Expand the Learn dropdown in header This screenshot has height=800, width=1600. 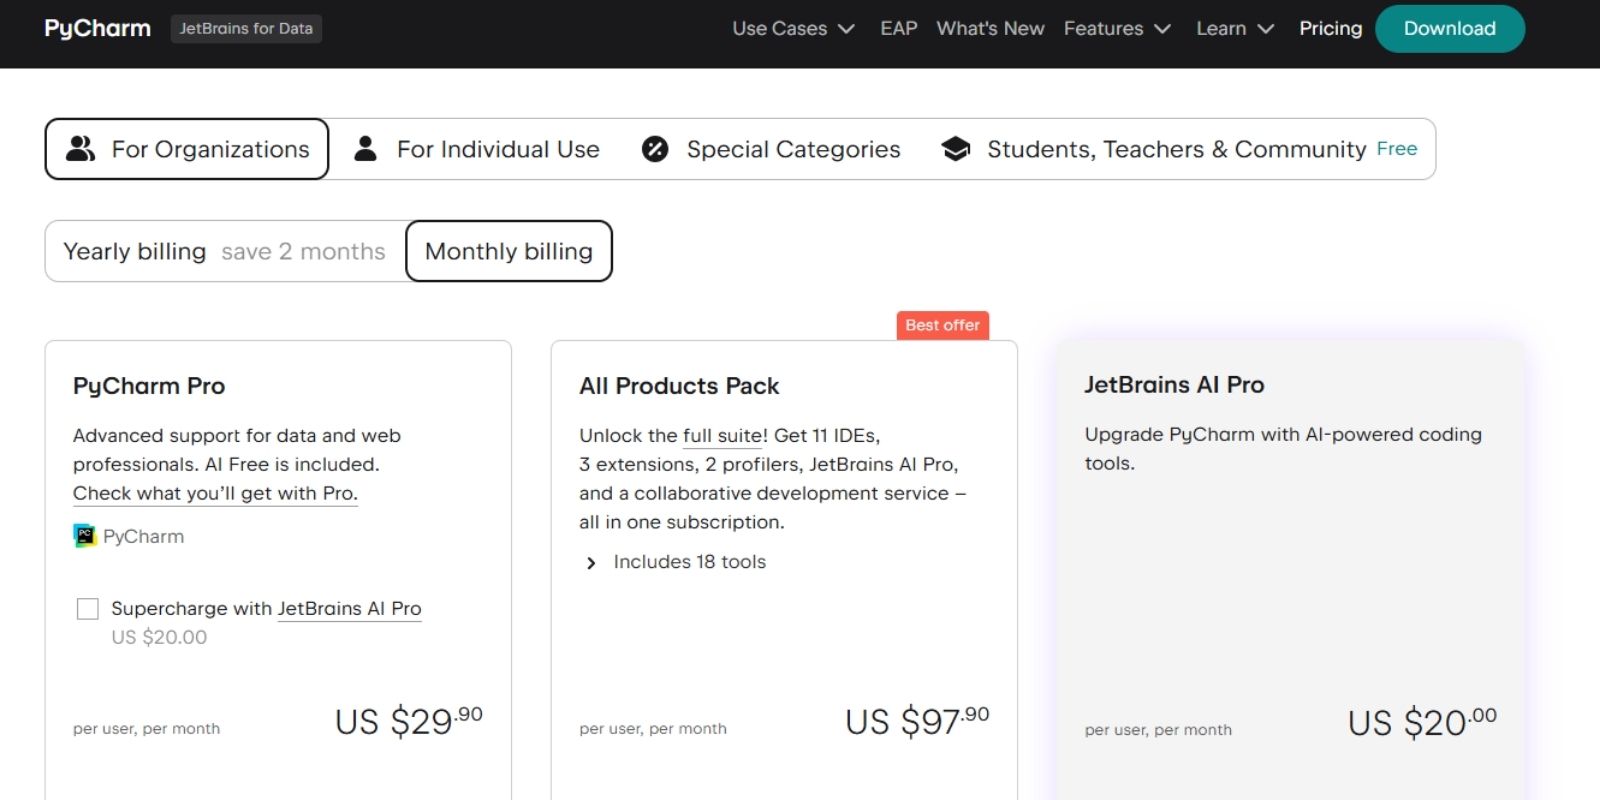(1235, 28)
